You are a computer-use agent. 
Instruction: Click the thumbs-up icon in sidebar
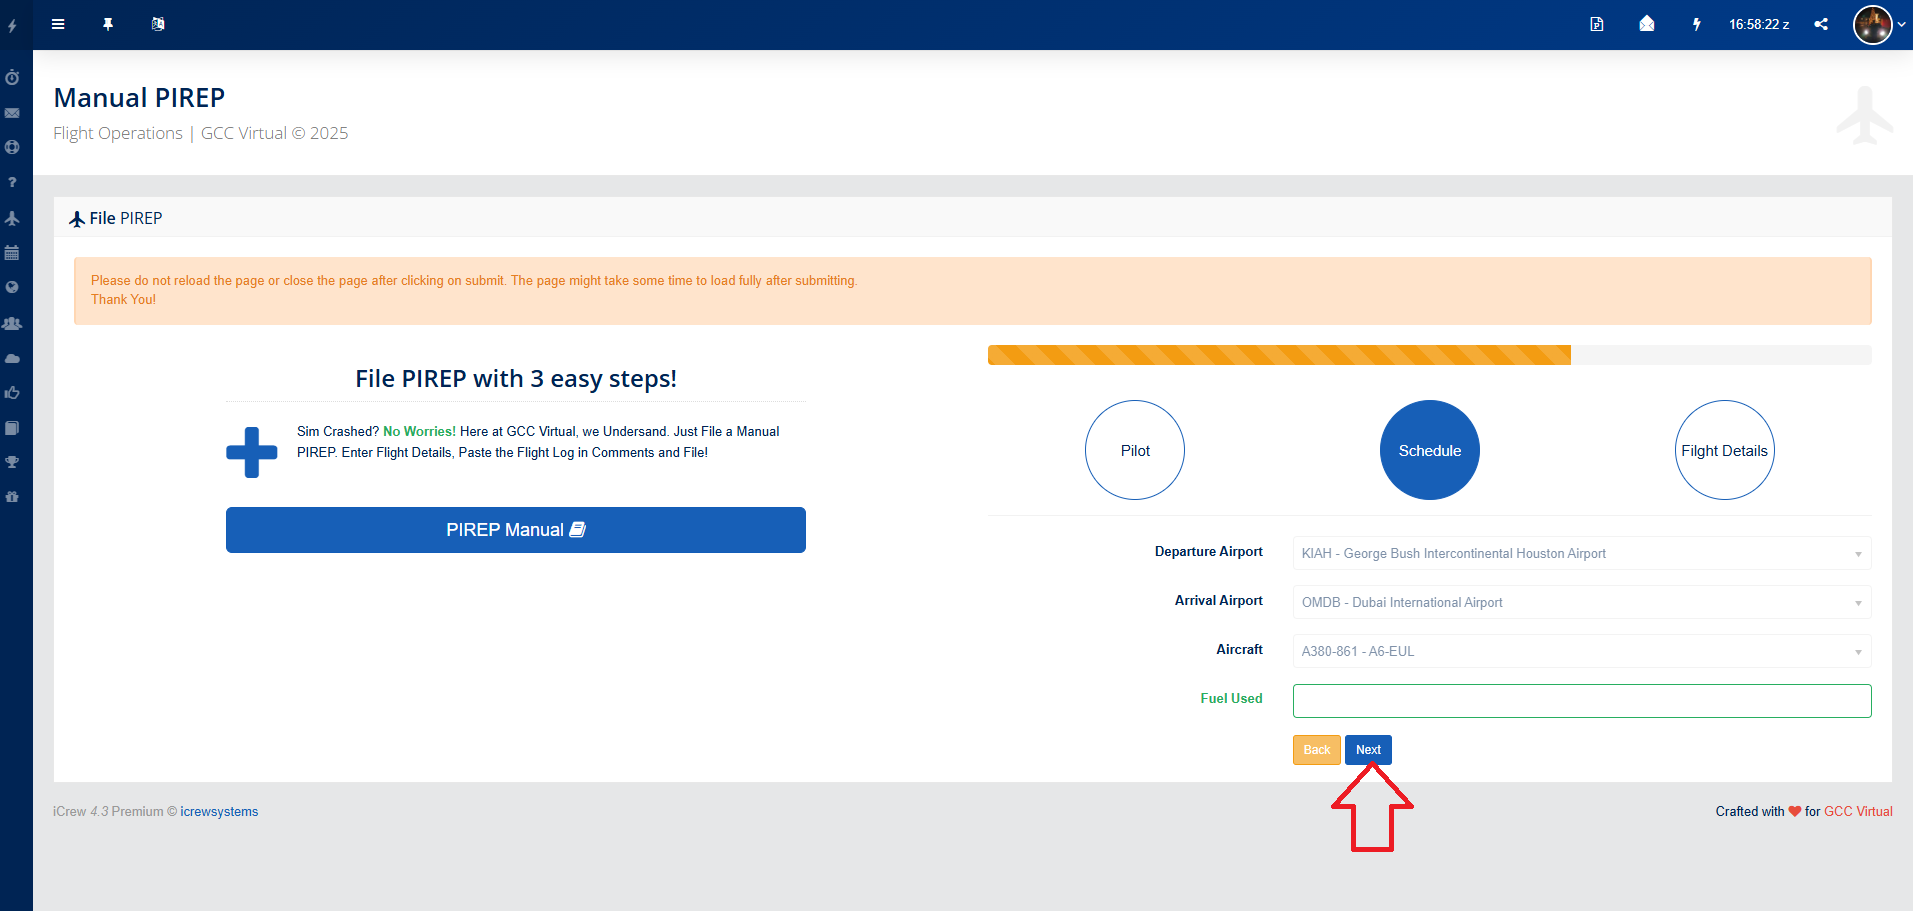tap(12, 392)
